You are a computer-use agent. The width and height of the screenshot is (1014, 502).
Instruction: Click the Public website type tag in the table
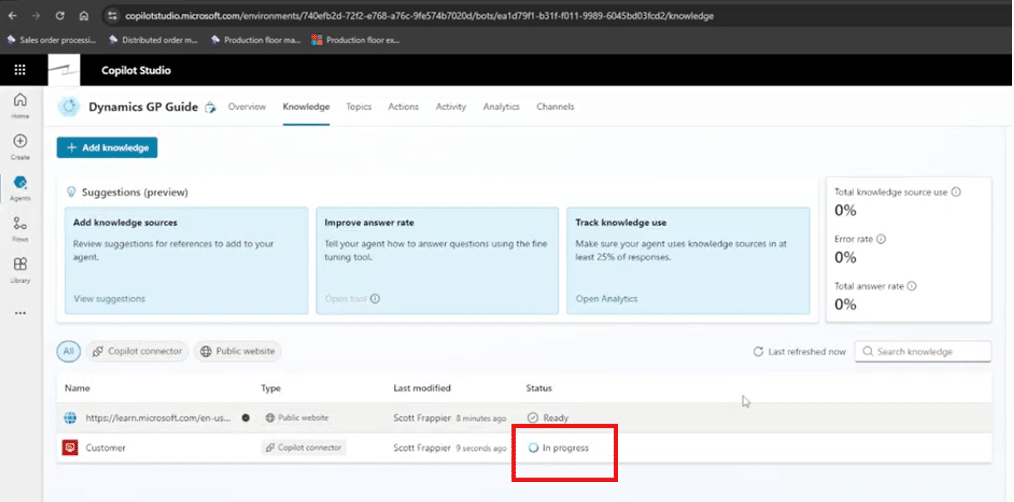pyautogui.click(x=297, y=418)
